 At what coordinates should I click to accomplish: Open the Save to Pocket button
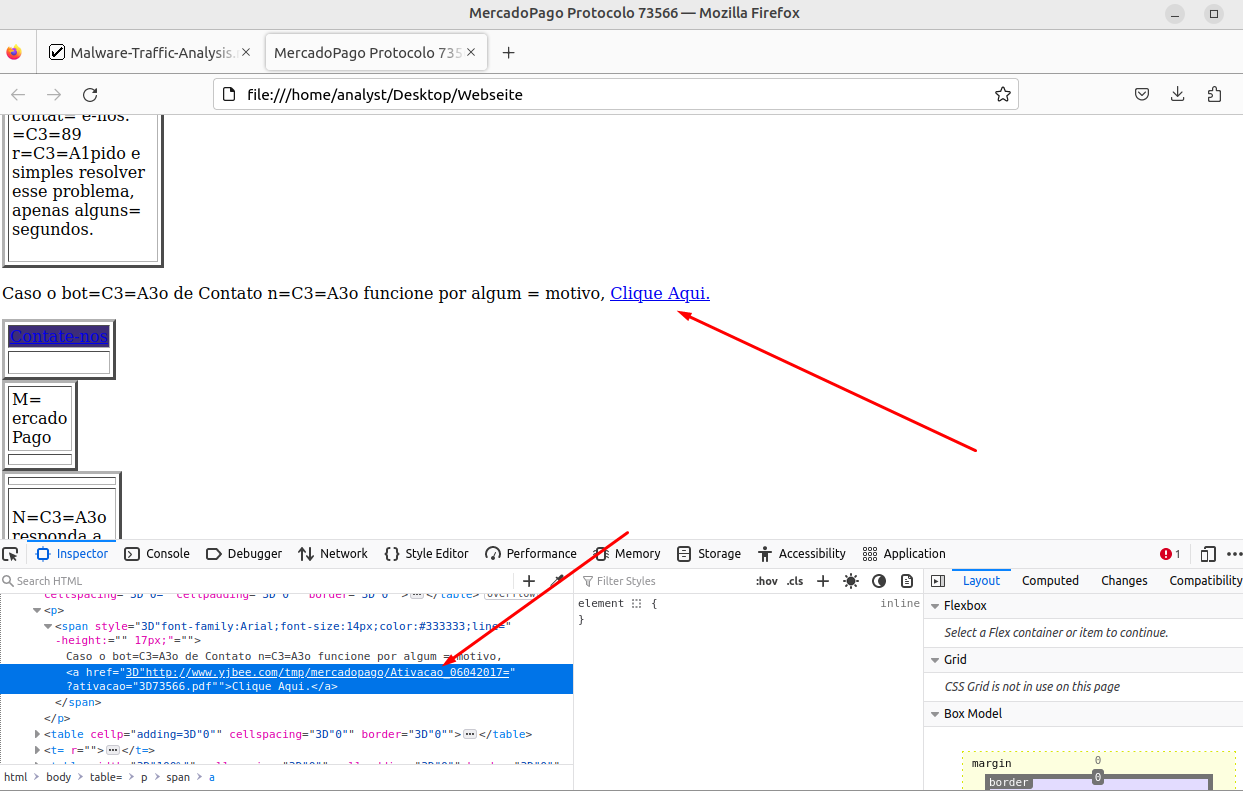pyautogui.click(x=1141, y=94)
